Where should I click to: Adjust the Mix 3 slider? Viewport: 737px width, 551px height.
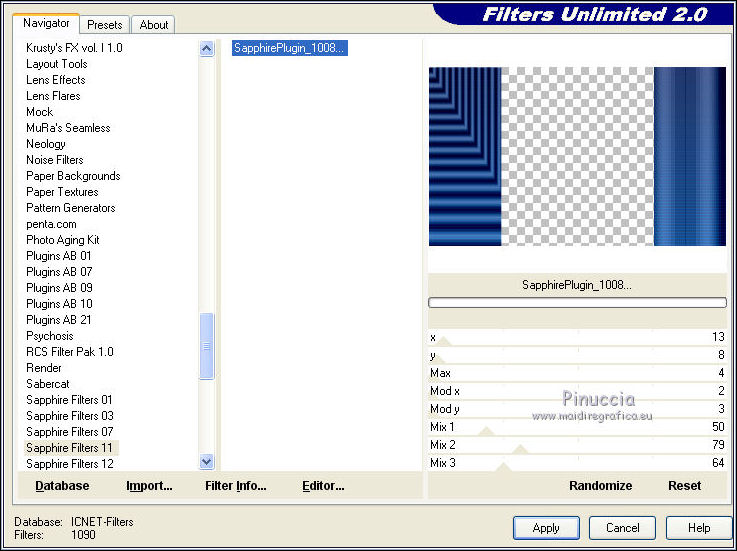point(577,463)
